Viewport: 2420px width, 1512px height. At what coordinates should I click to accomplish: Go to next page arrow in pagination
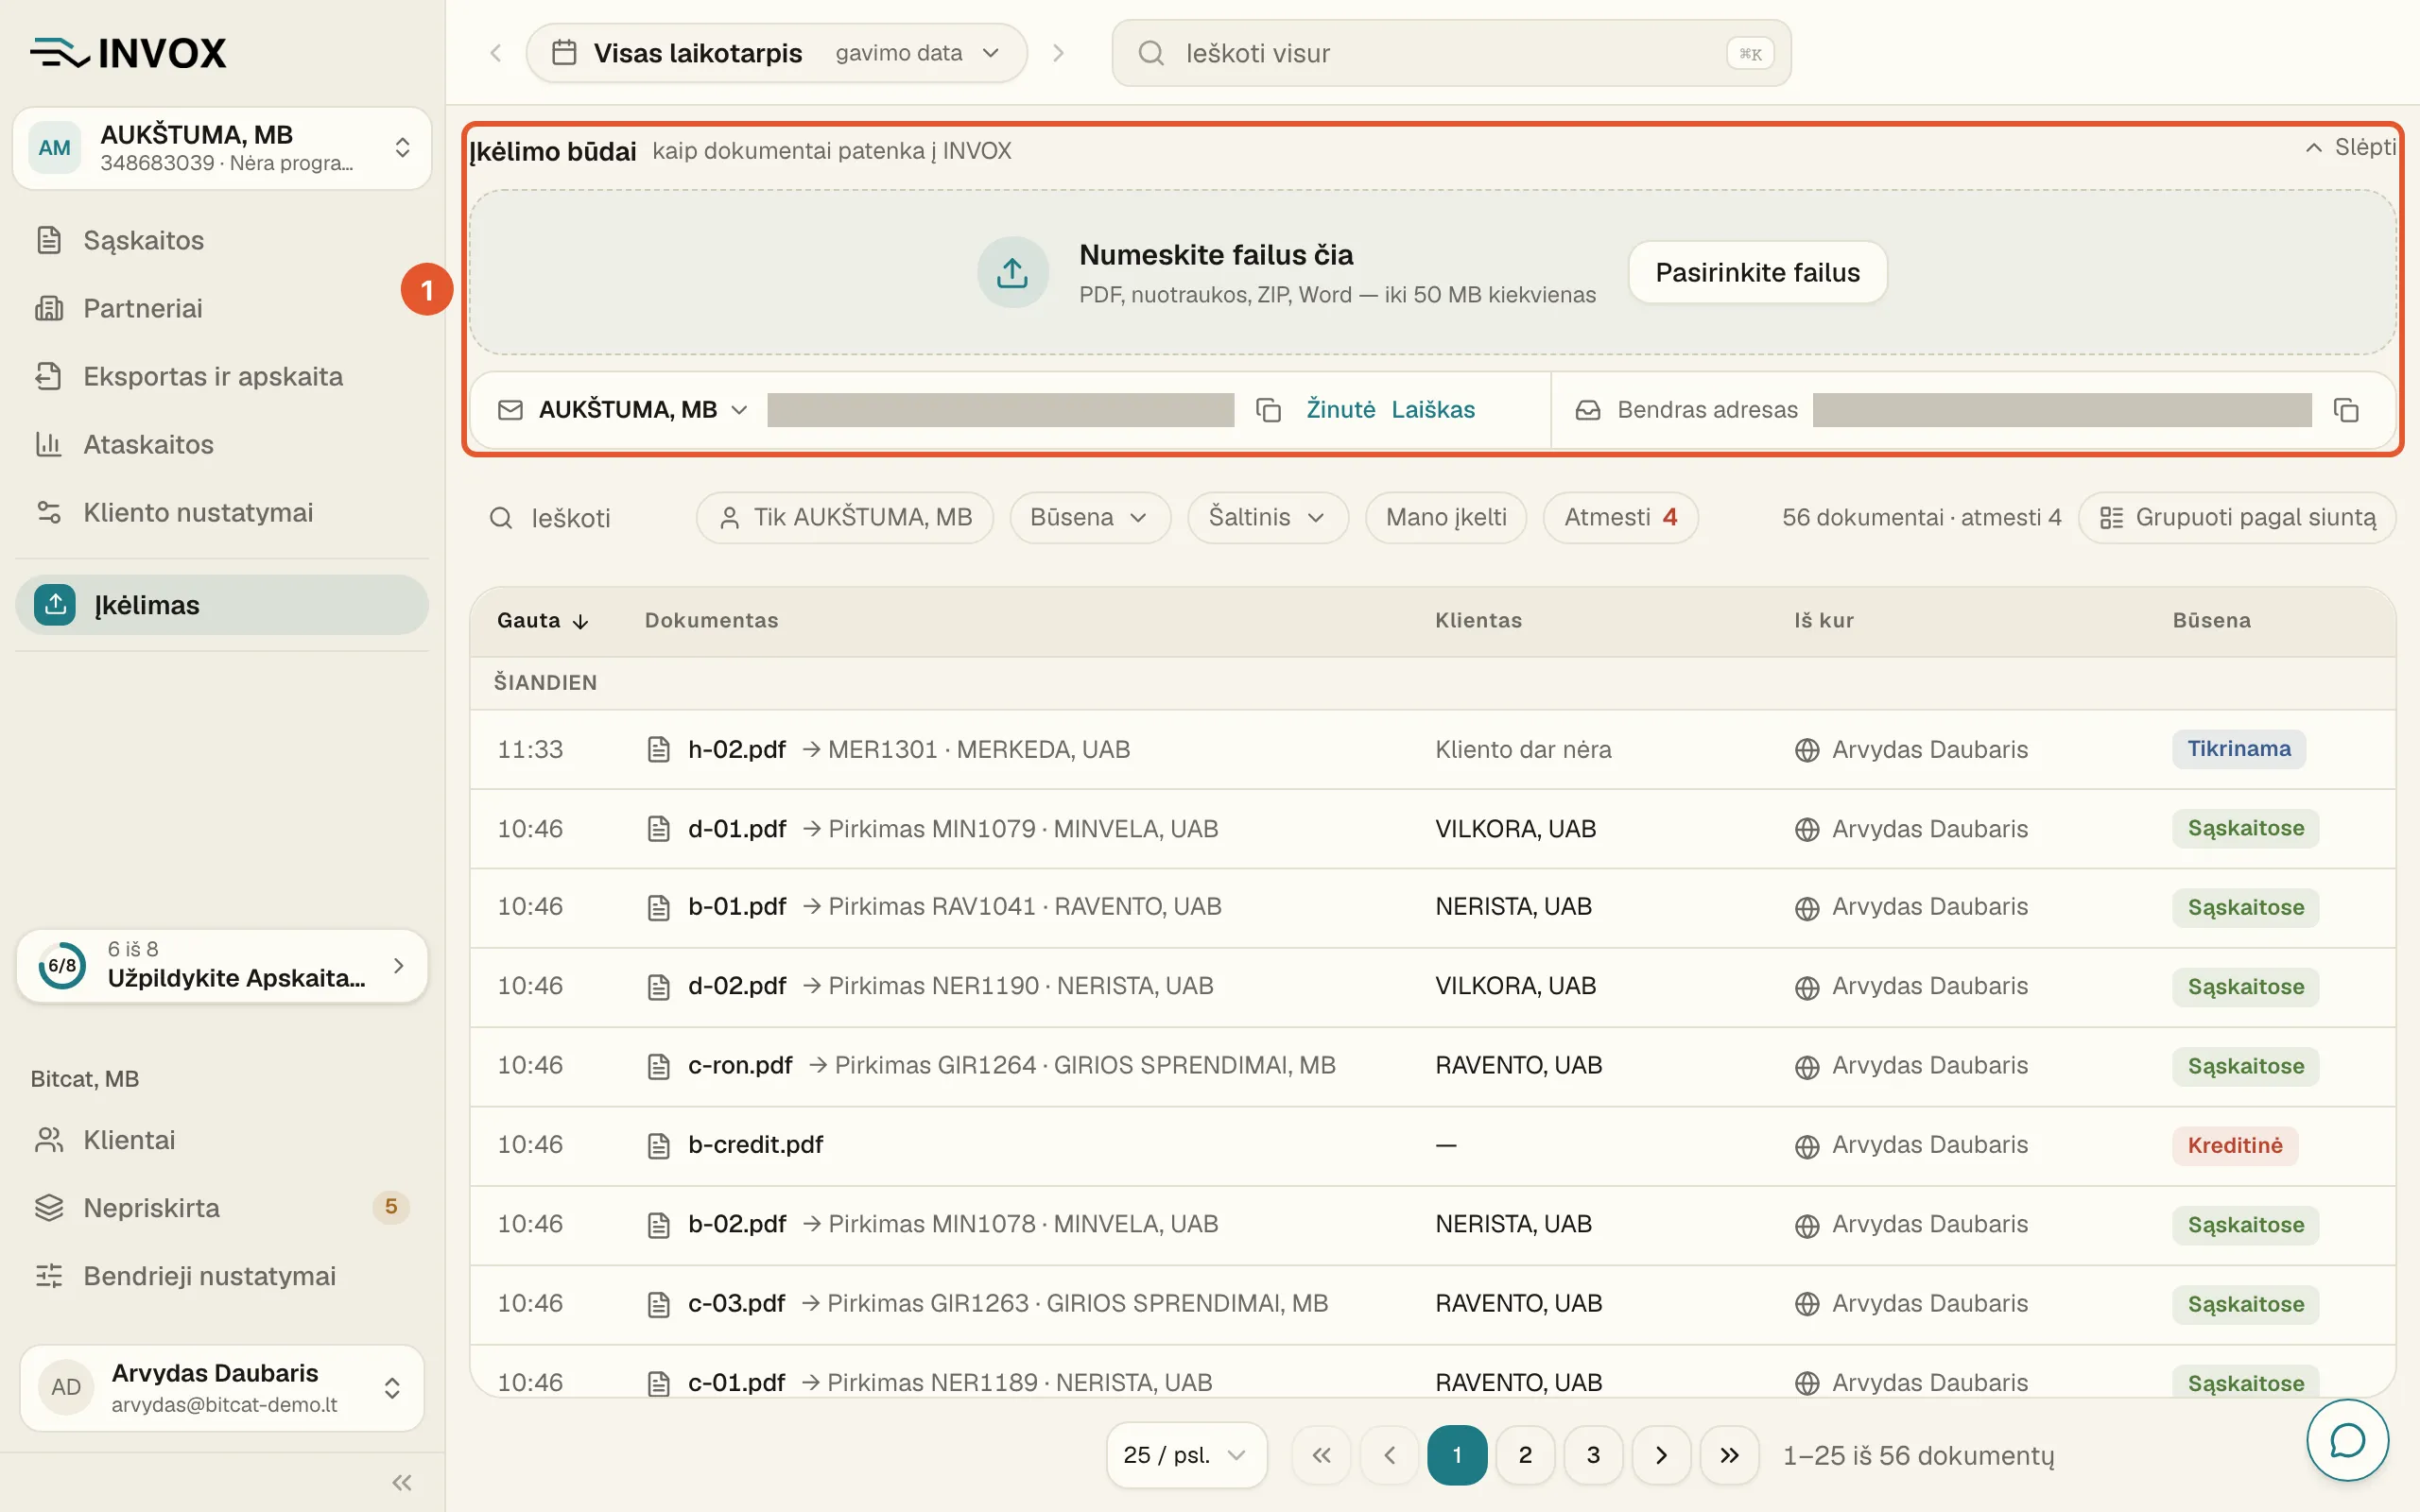[1661, 1455]
